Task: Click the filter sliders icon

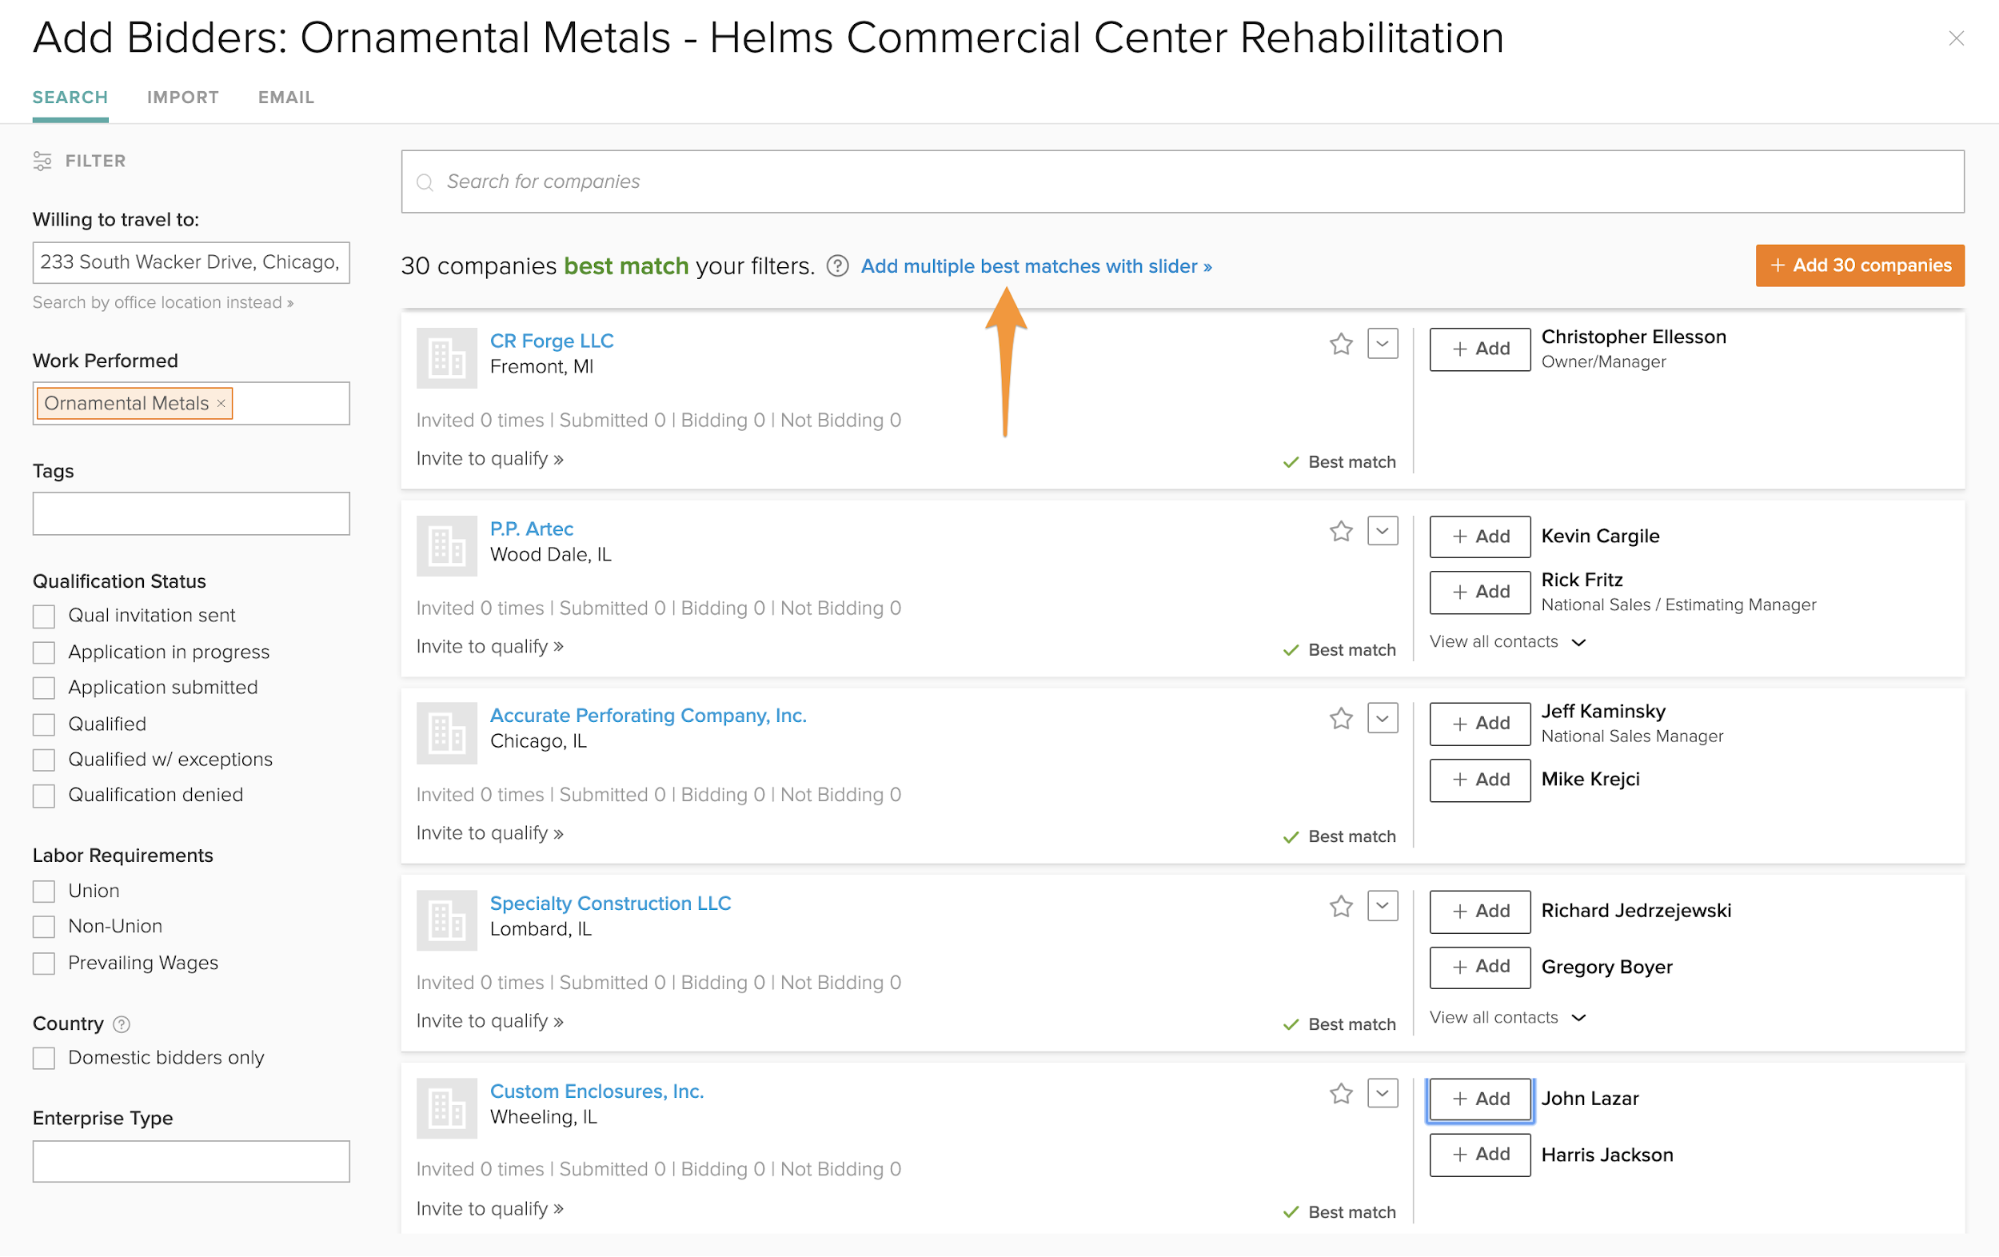Action: (42, 161)
